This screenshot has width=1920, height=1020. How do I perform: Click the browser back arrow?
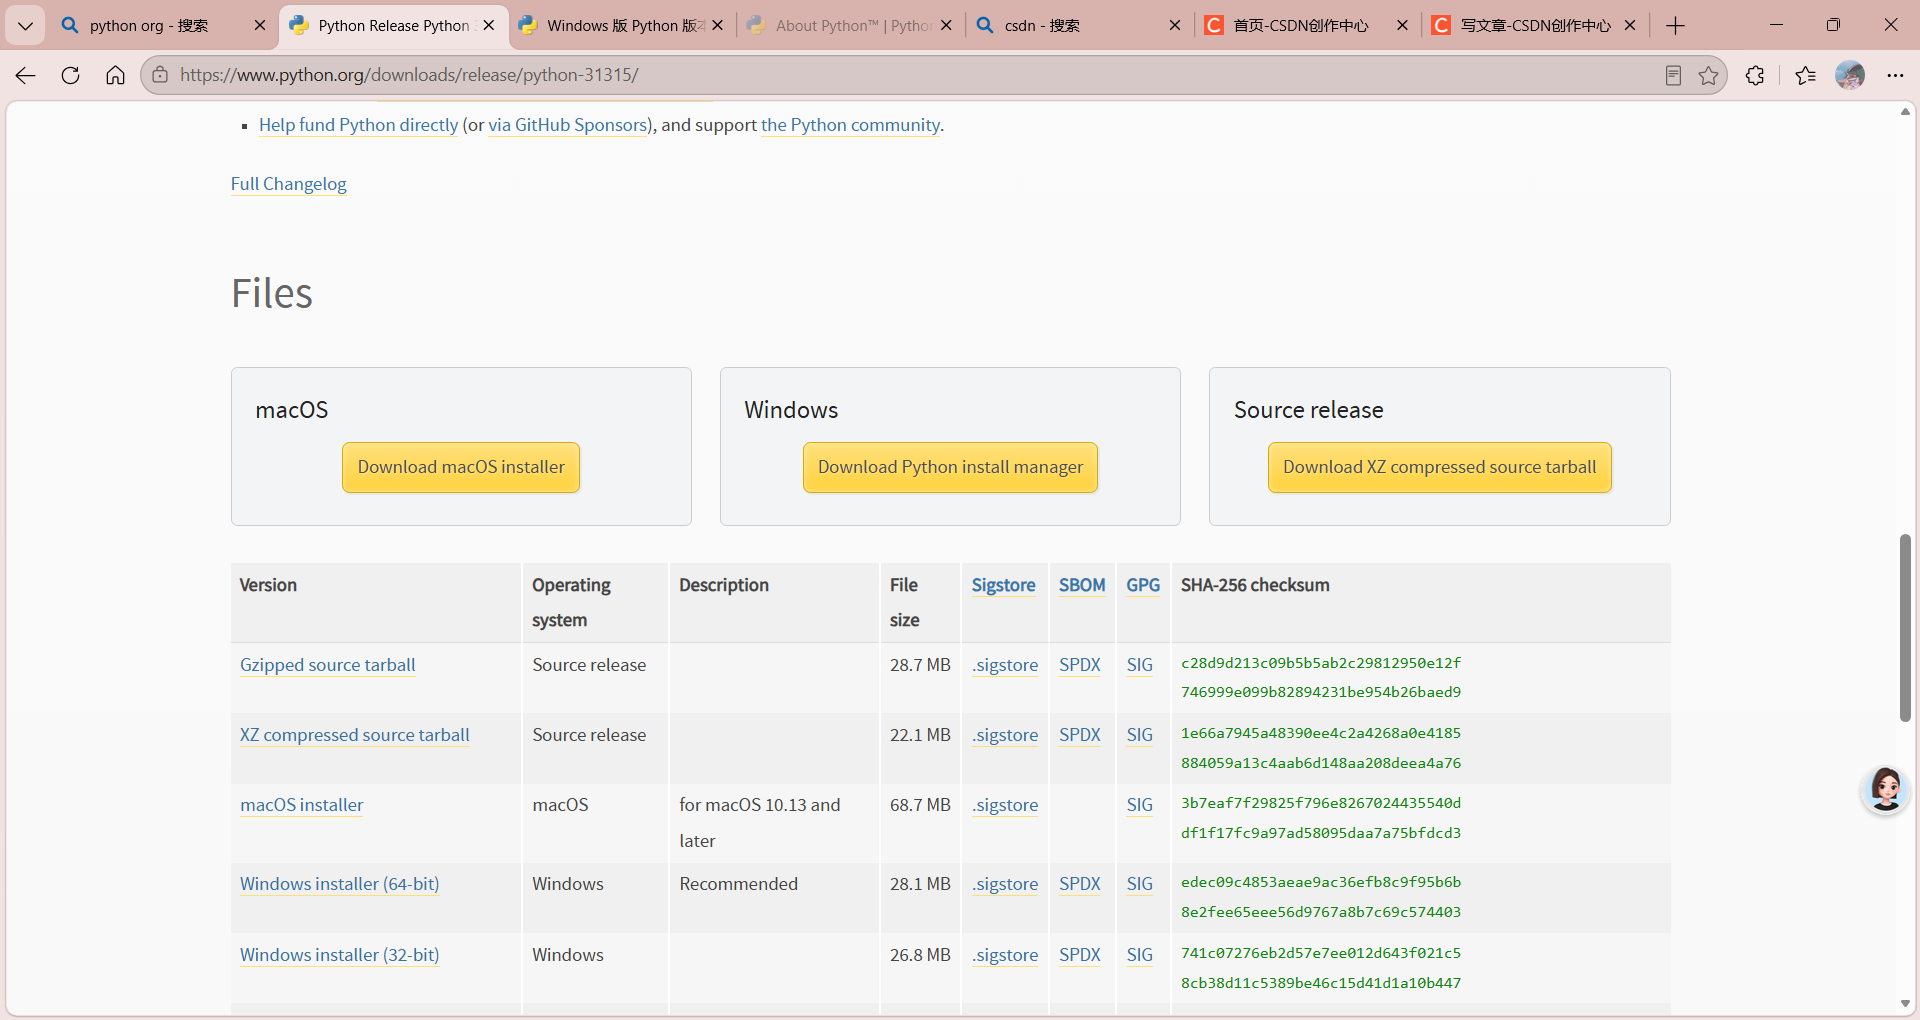click(x=26, y=75)
